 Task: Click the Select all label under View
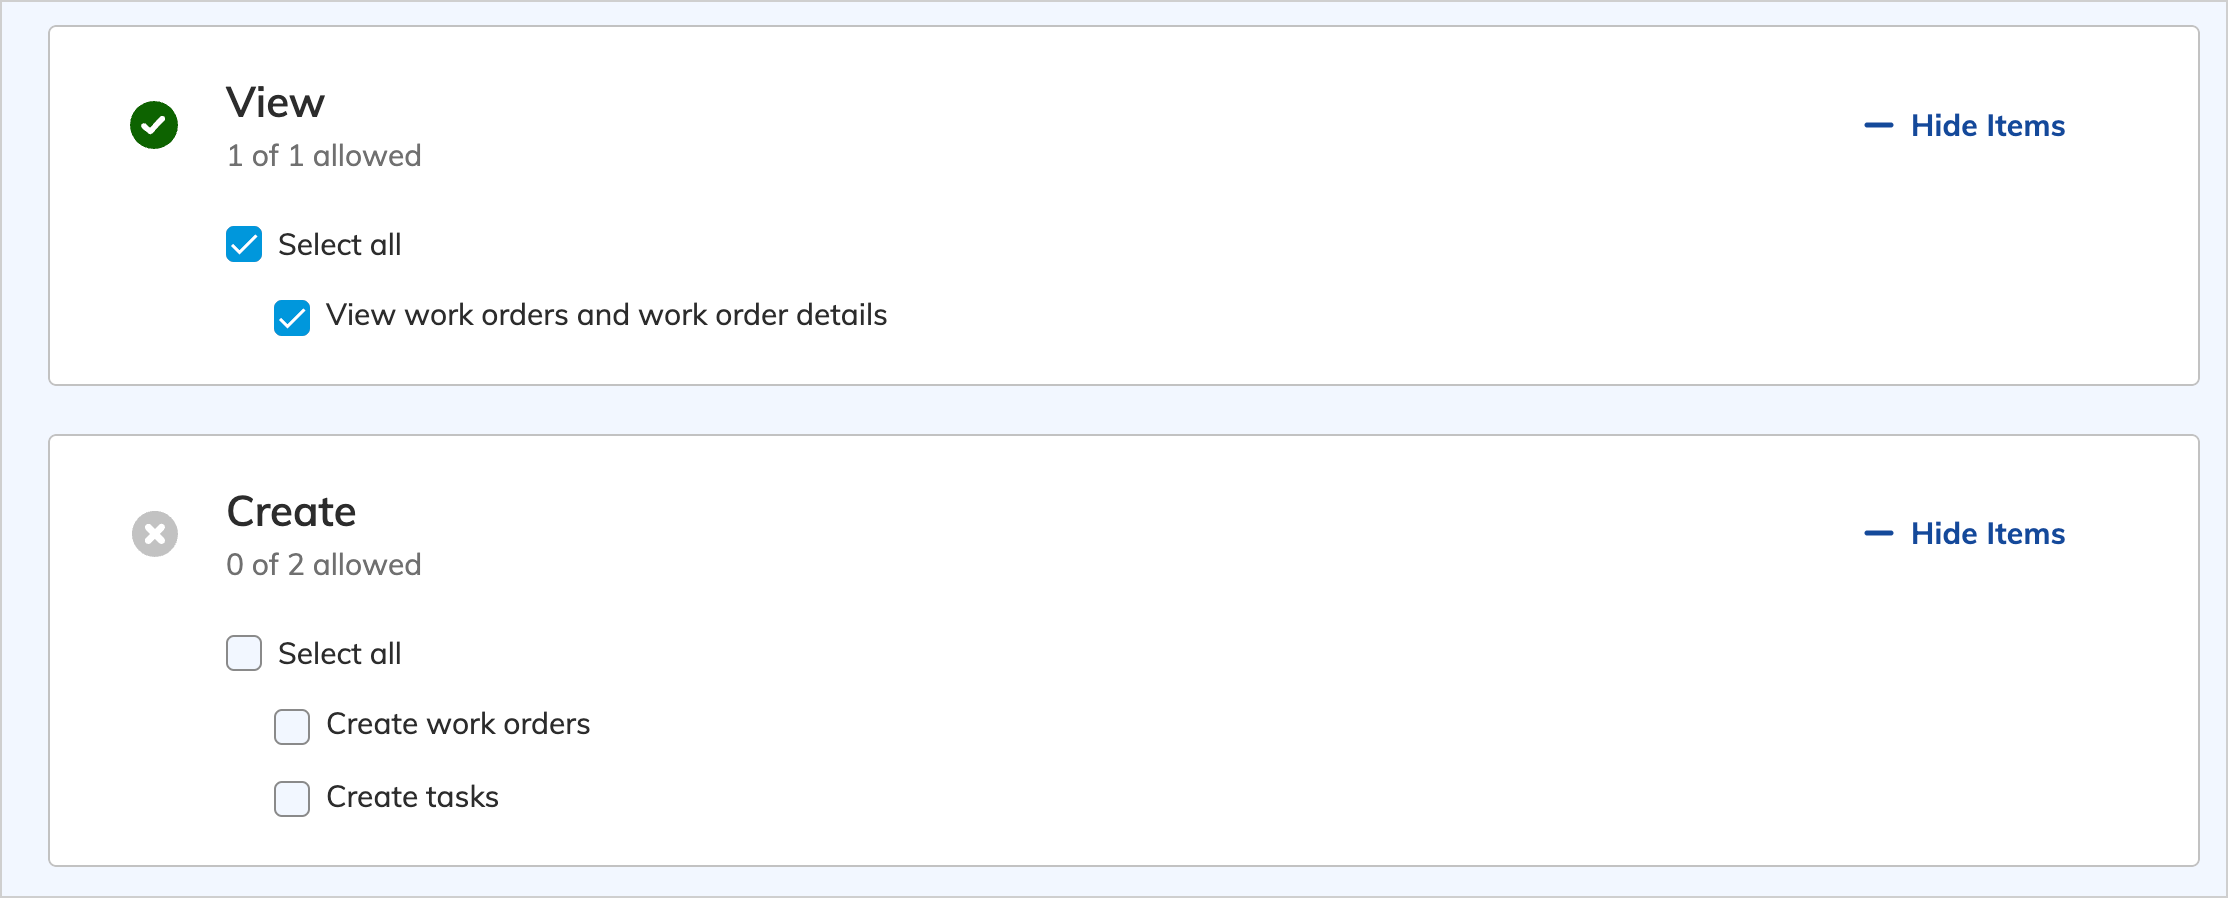point(339,245)
